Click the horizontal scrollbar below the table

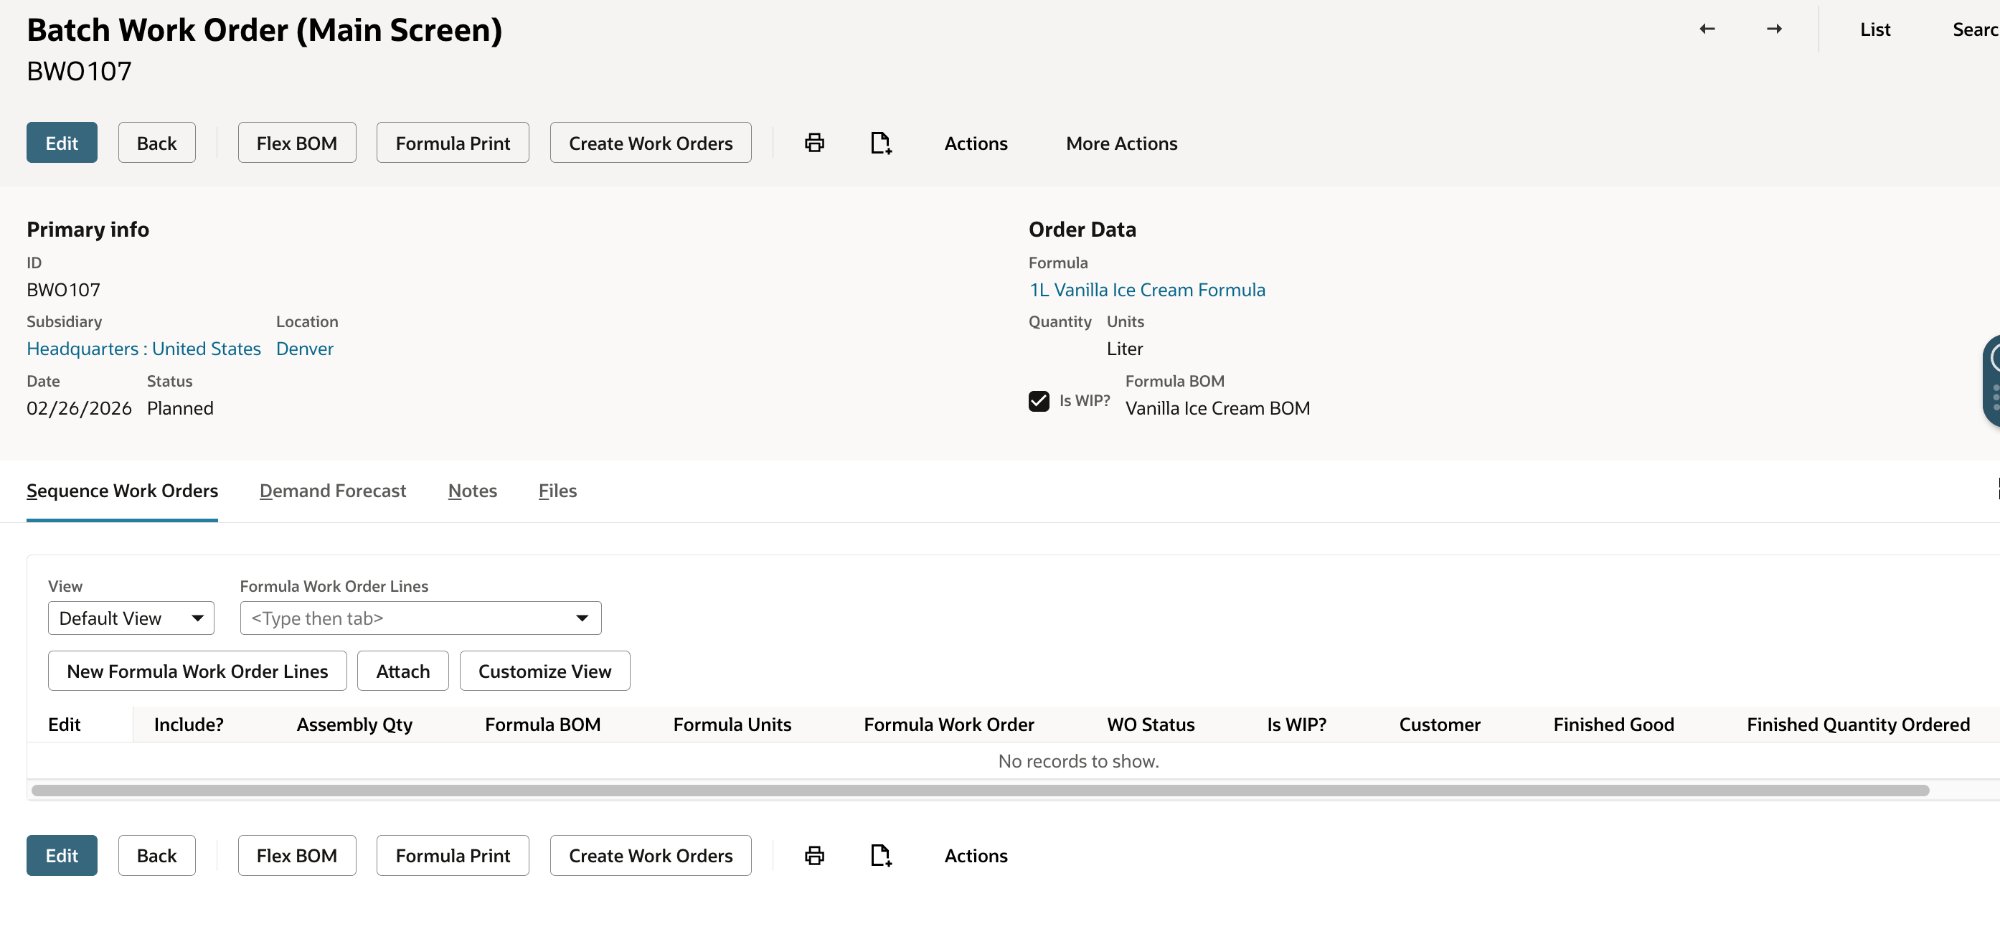click(x=980, y=790)
